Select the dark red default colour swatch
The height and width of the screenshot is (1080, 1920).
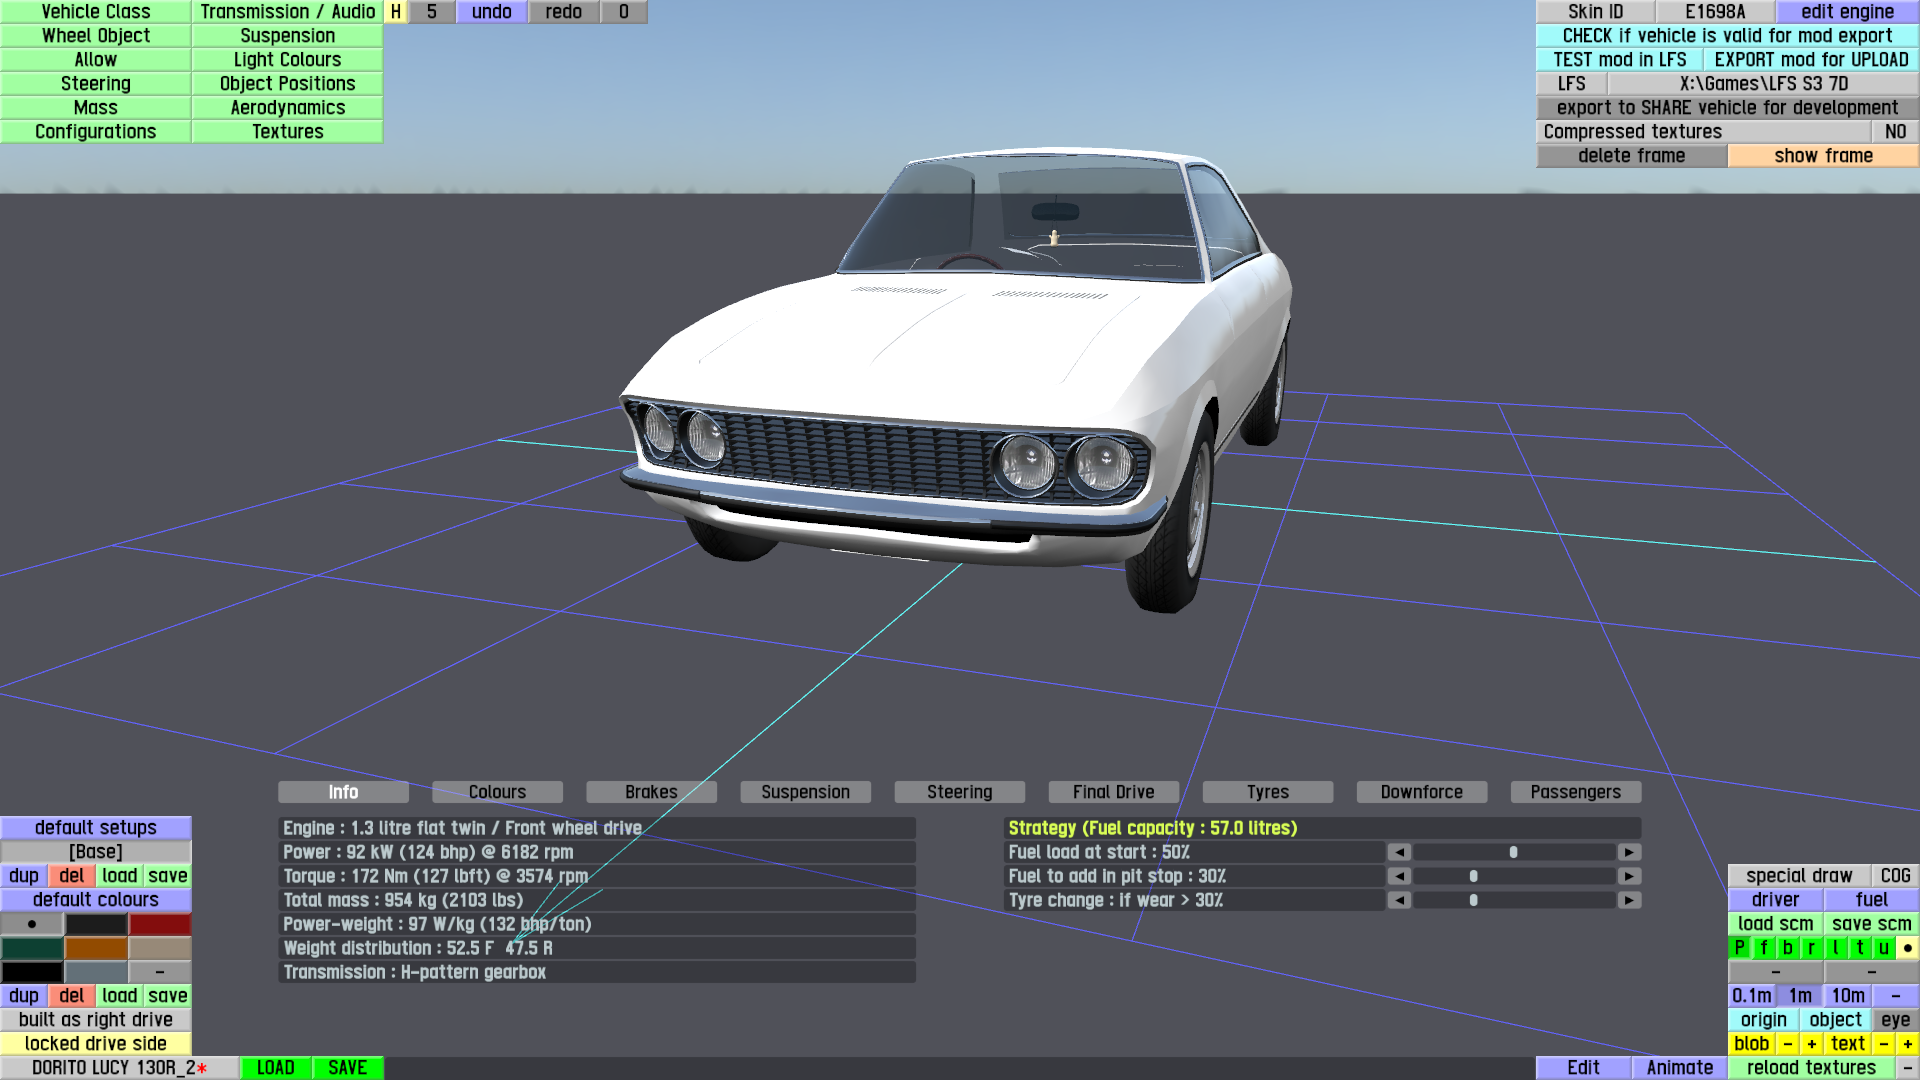(x=160, y=924)
